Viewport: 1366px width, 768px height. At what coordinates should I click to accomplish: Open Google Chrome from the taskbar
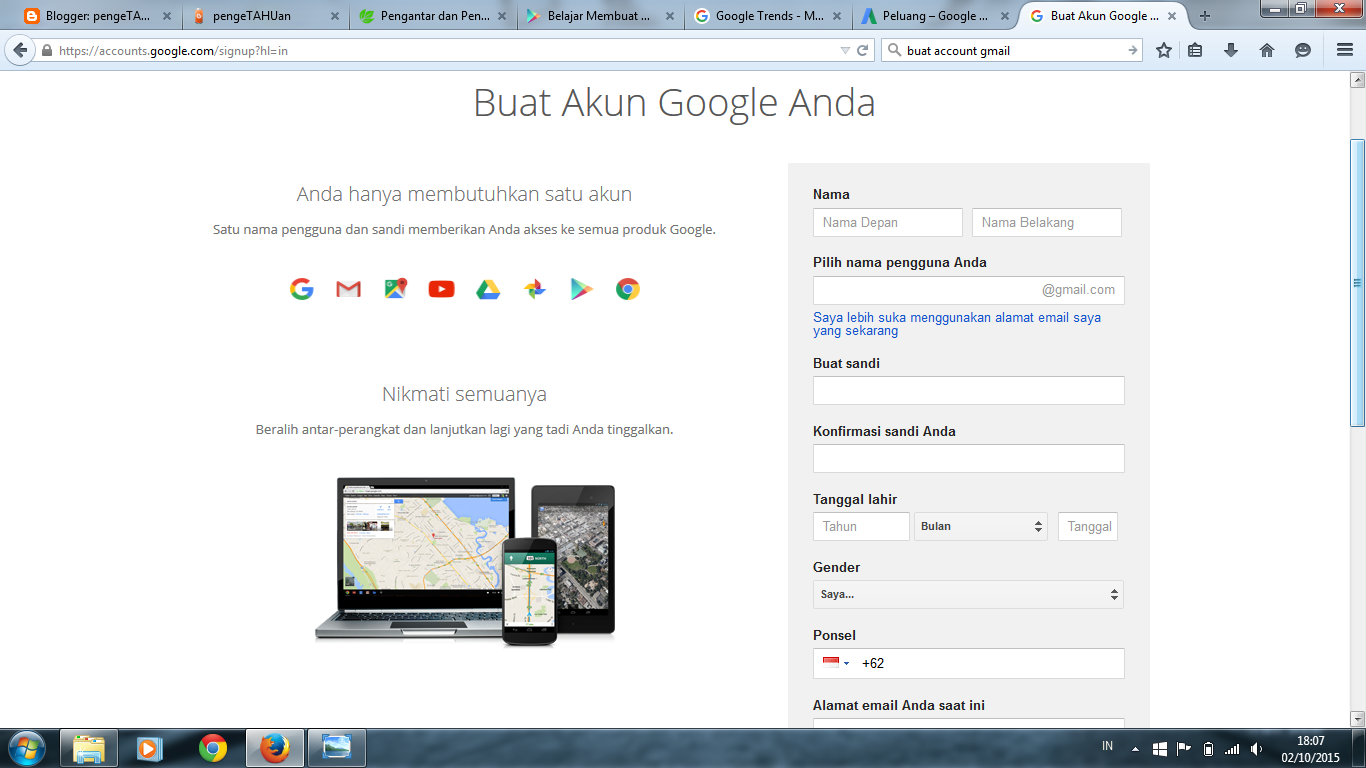pyautogui.click(x=212, y=748)
